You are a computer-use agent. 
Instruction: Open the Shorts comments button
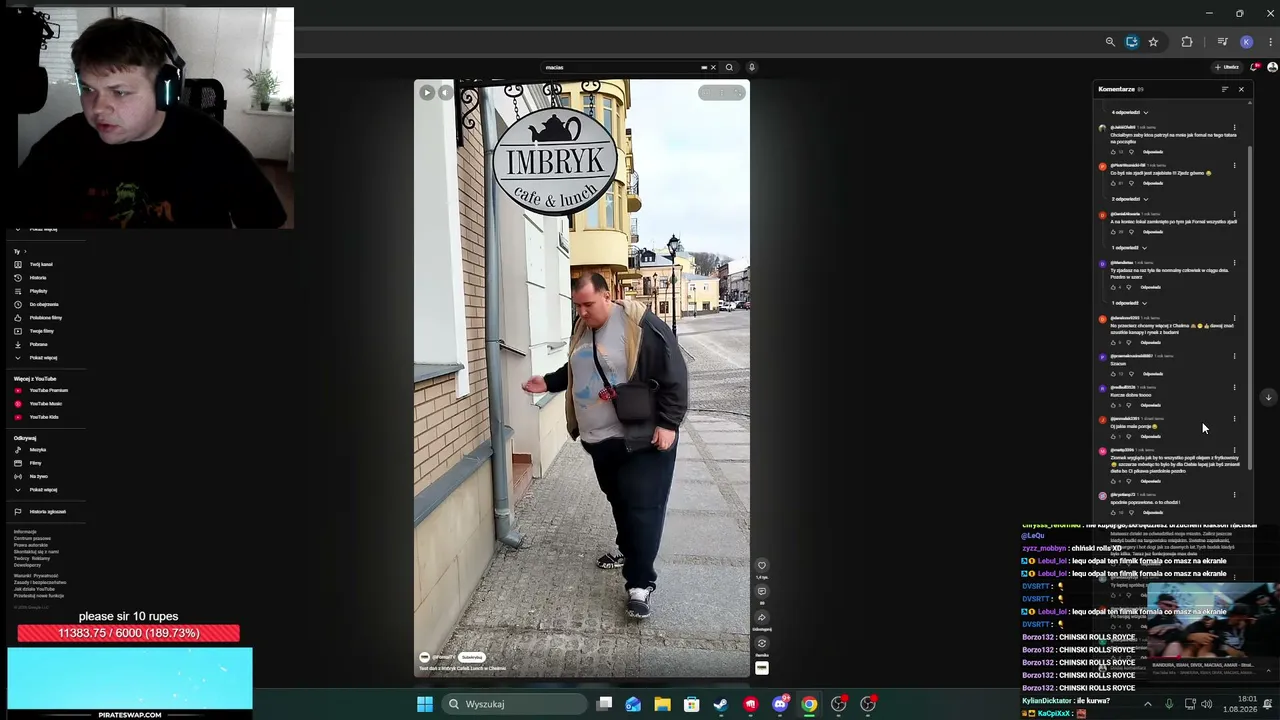tap(762, 591)
